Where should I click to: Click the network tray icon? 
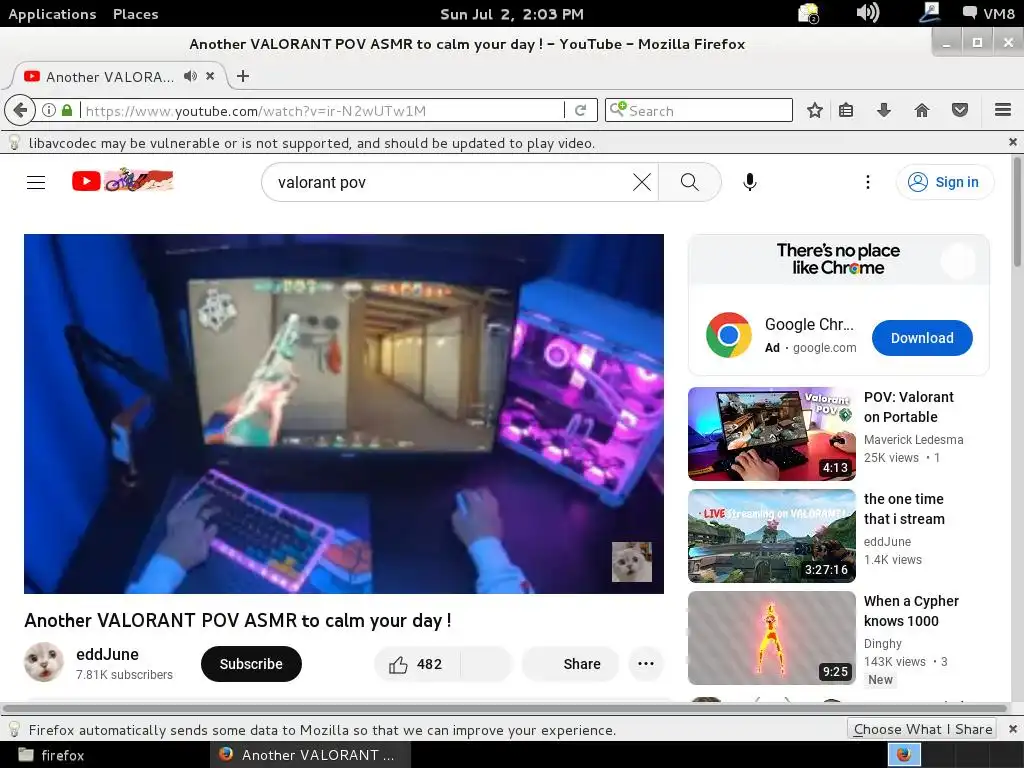pyautogui.click(x=929, y=12)
